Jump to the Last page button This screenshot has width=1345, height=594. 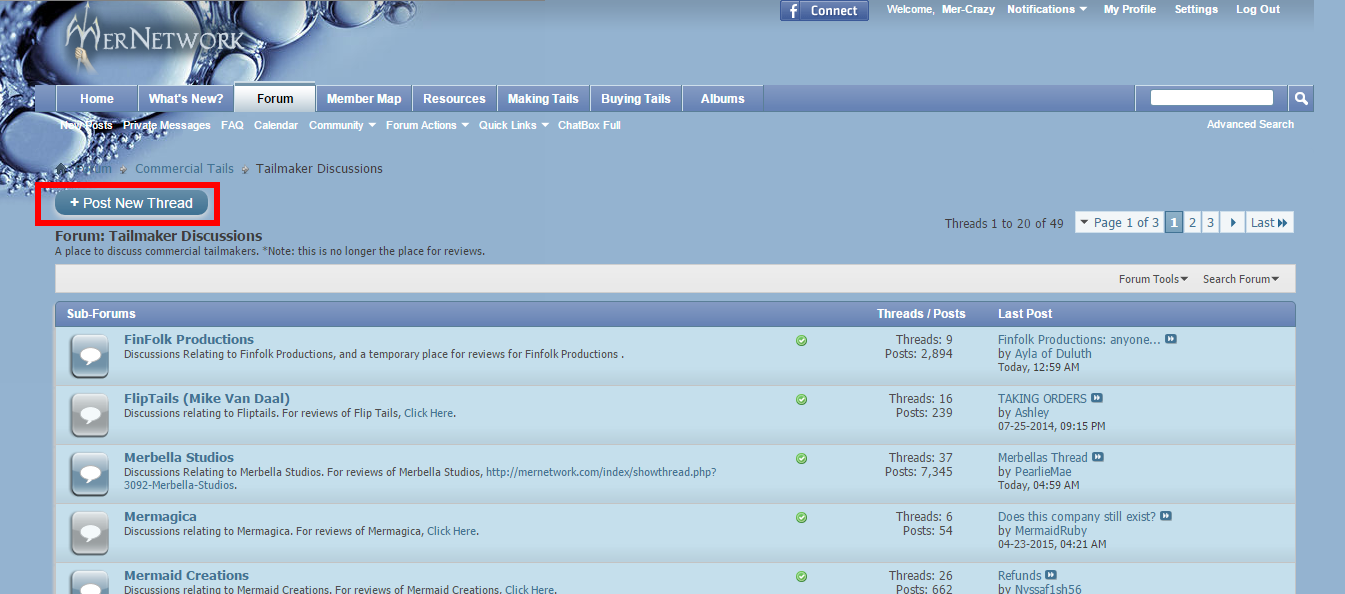[x=1269, y=222]
